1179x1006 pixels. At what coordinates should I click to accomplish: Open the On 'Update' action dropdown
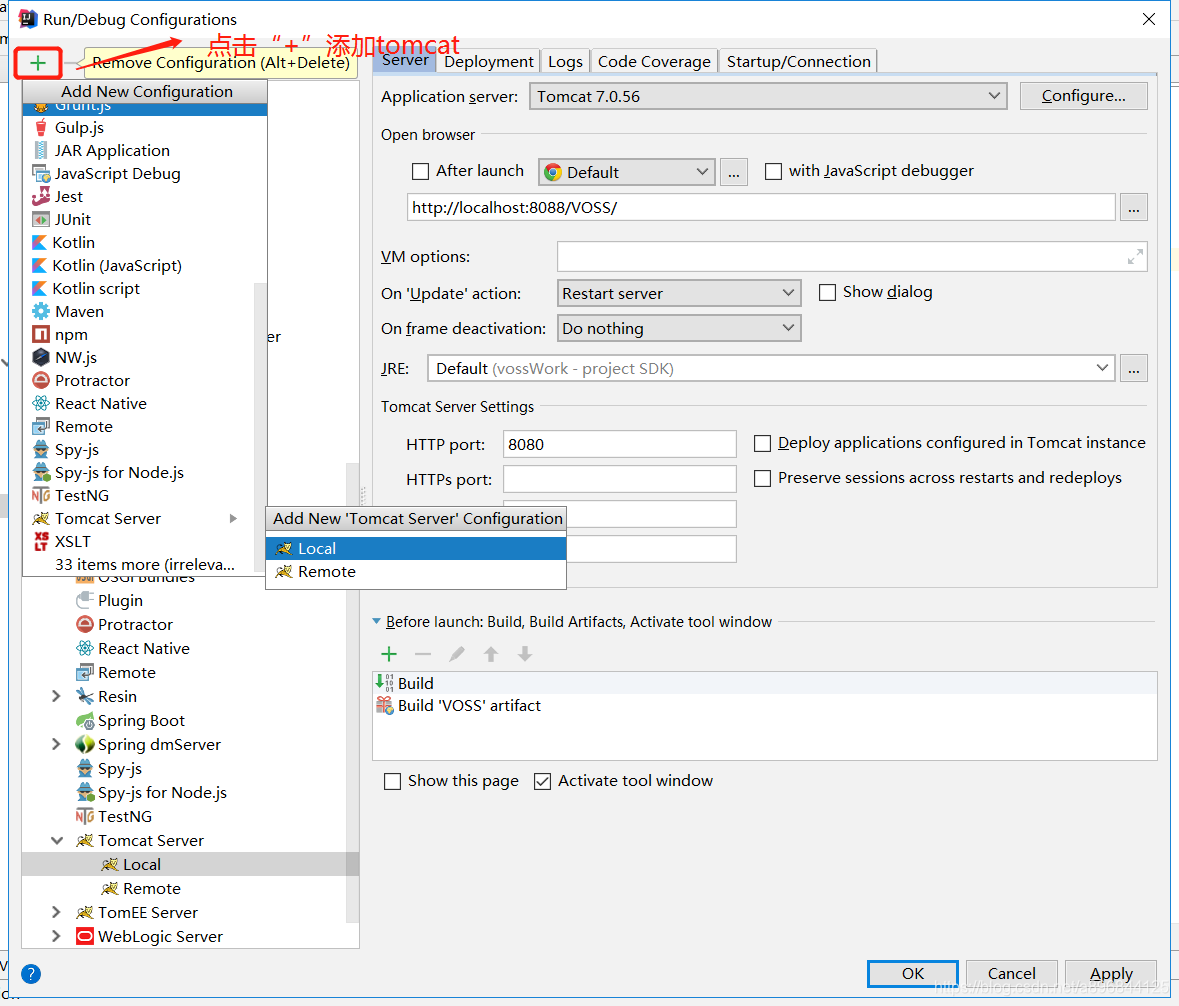click(x=679, y=292)
